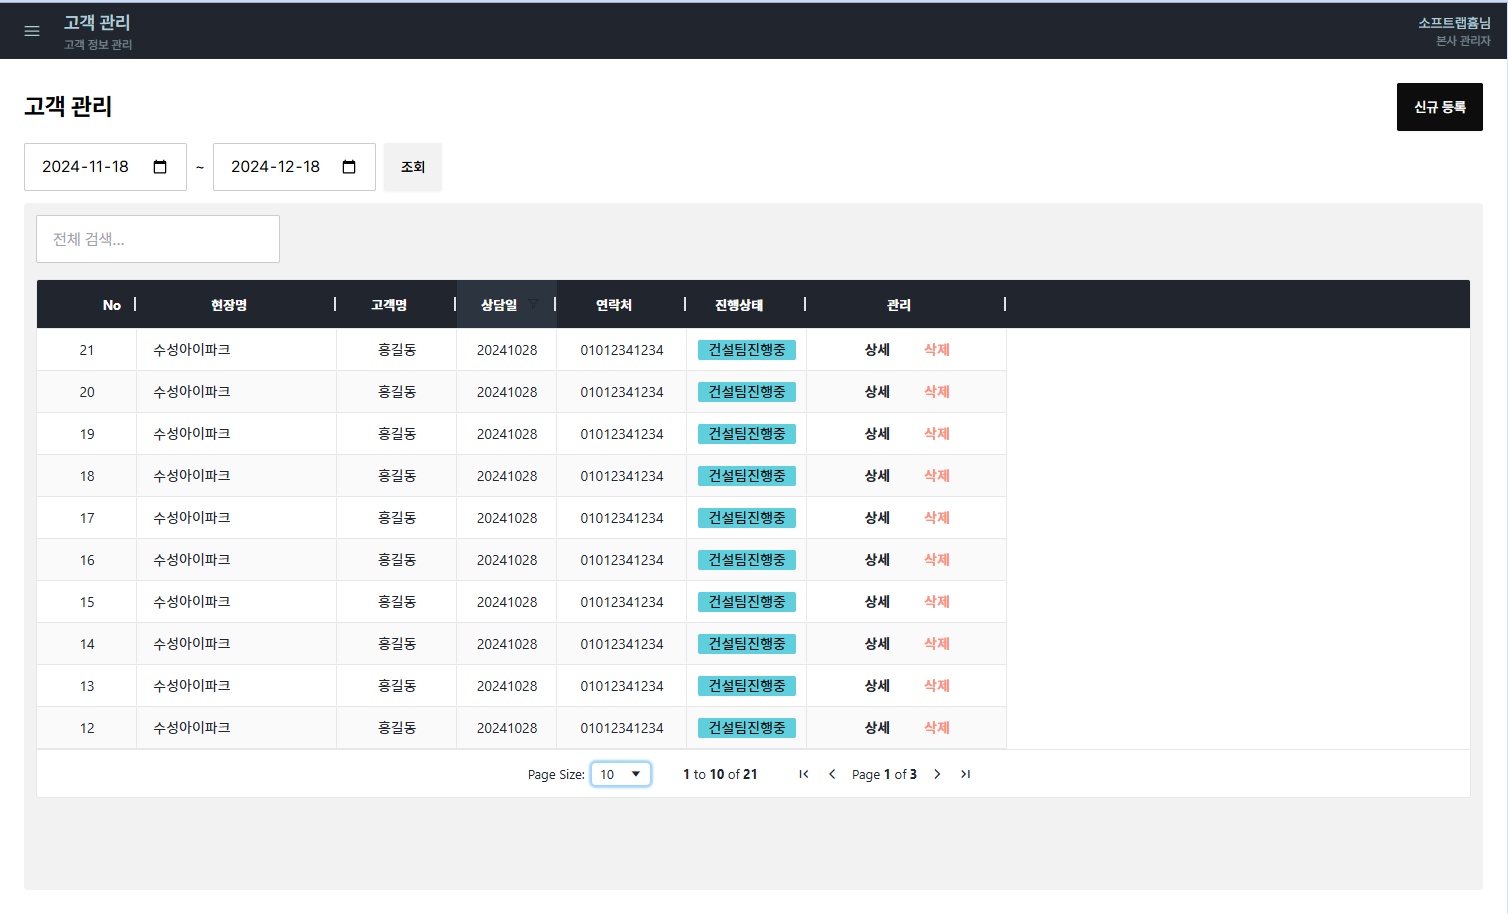
Task: Open the hamburger navigation menu
Action: pyautogui.click(x=32, y=31)
